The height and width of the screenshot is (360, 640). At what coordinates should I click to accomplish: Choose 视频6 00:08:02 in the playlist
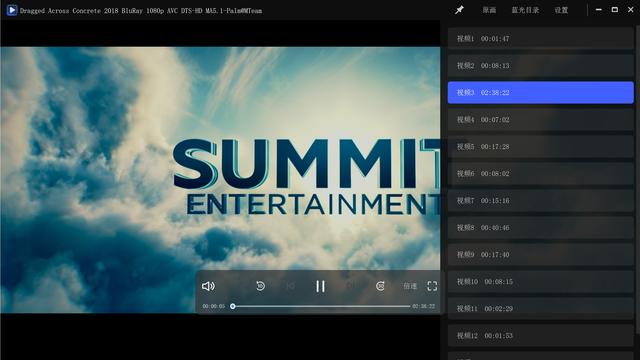[x=540, y=173]
